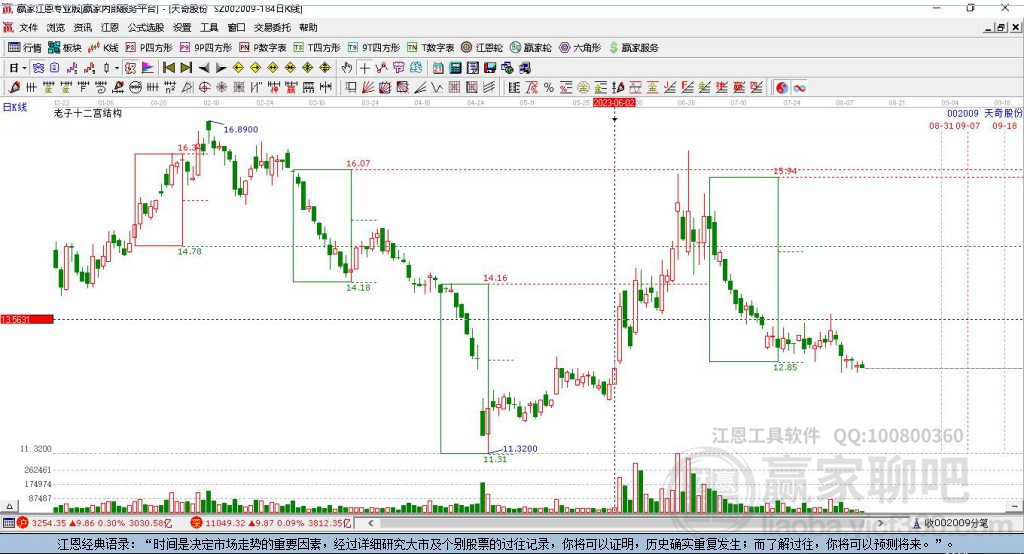
Task: Click the 日K线 period label
Action: [15, 107]
